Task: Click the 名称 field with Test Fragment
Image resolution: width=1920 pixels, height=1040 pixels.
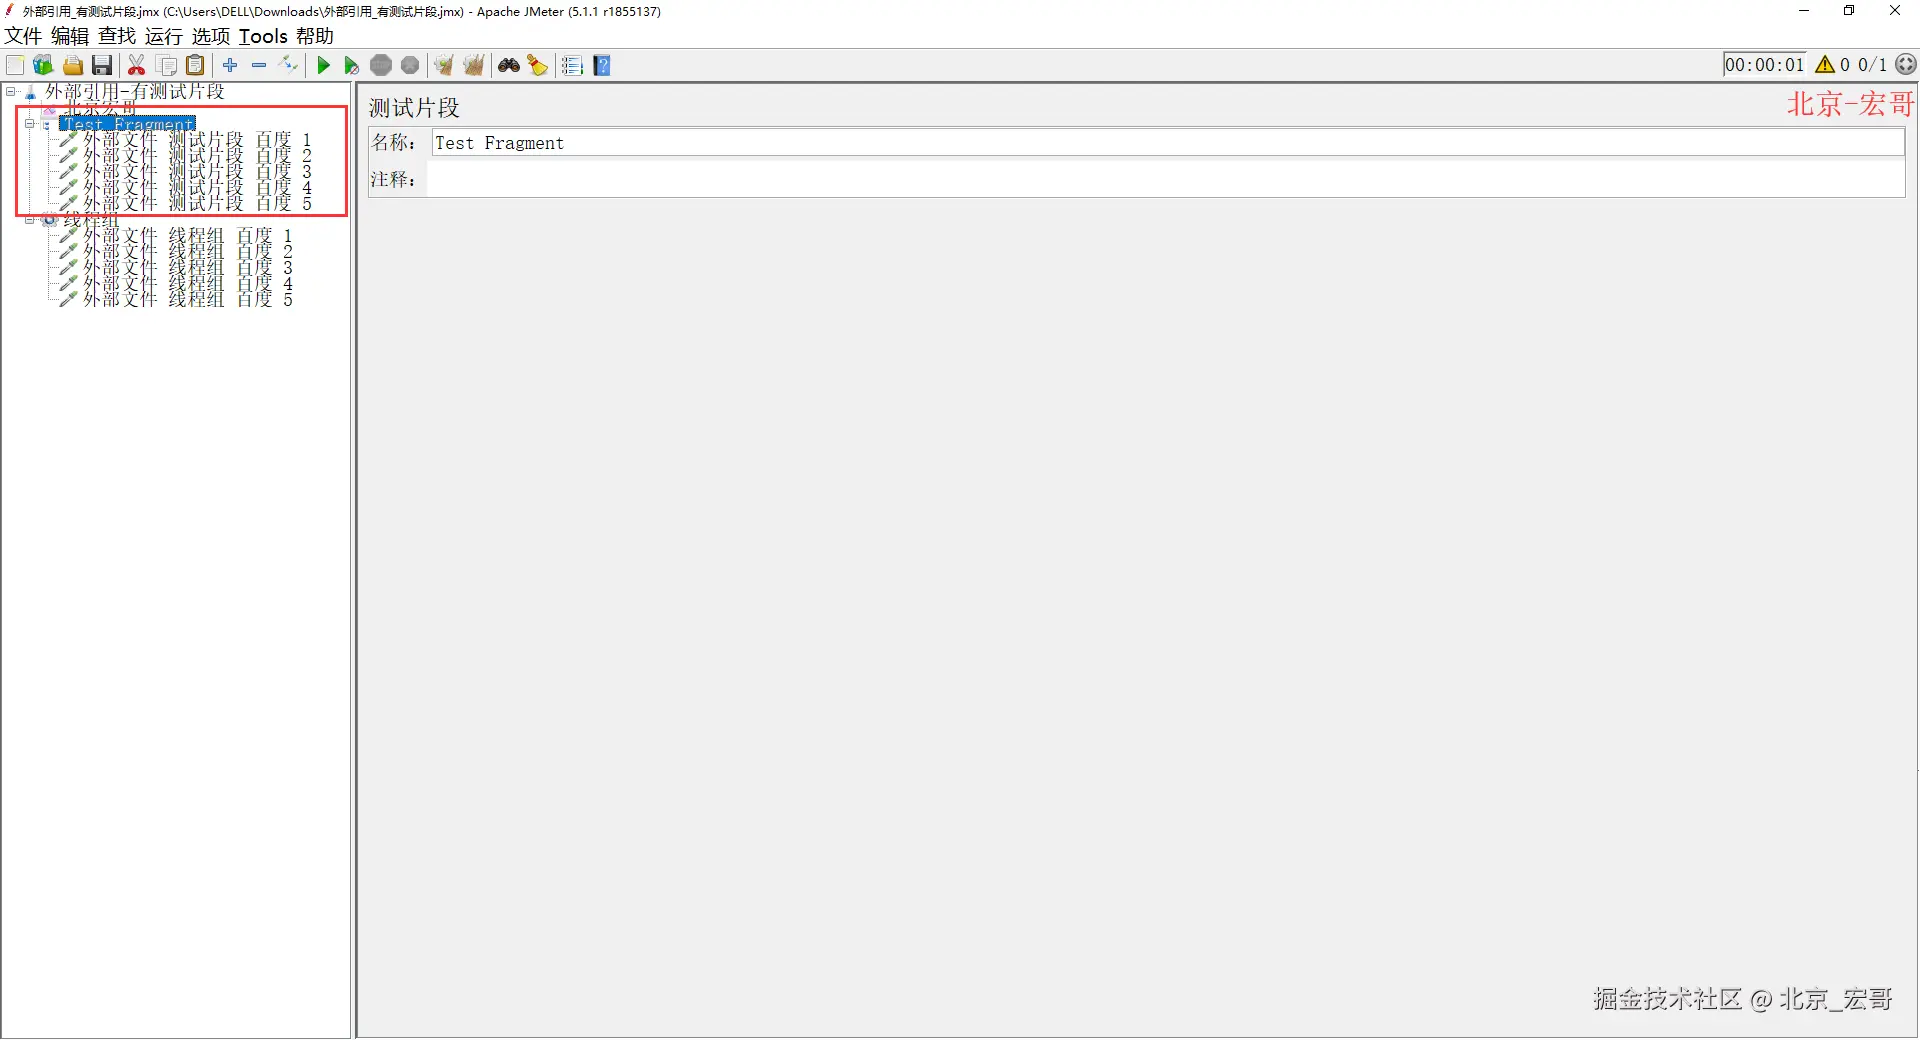Action: (1167, 143)
